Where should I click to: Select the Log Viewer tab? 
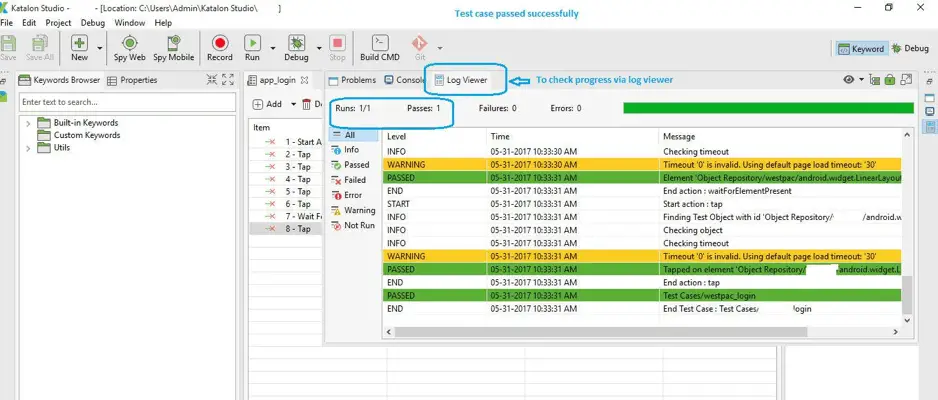click(x=461, y=80)
